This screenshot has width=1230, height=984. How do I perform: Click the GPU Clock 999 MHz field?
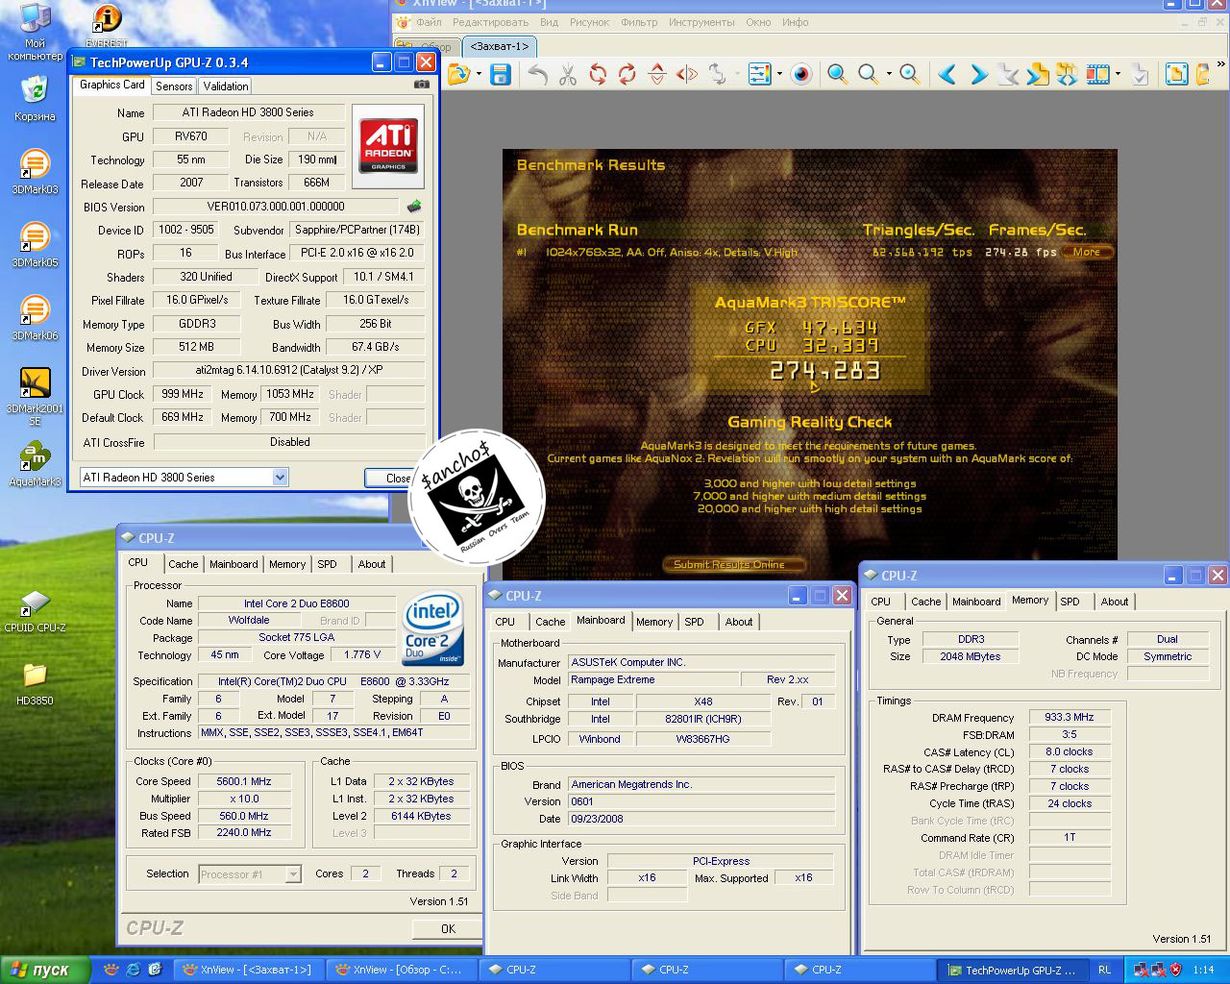(x=184, y=394)
